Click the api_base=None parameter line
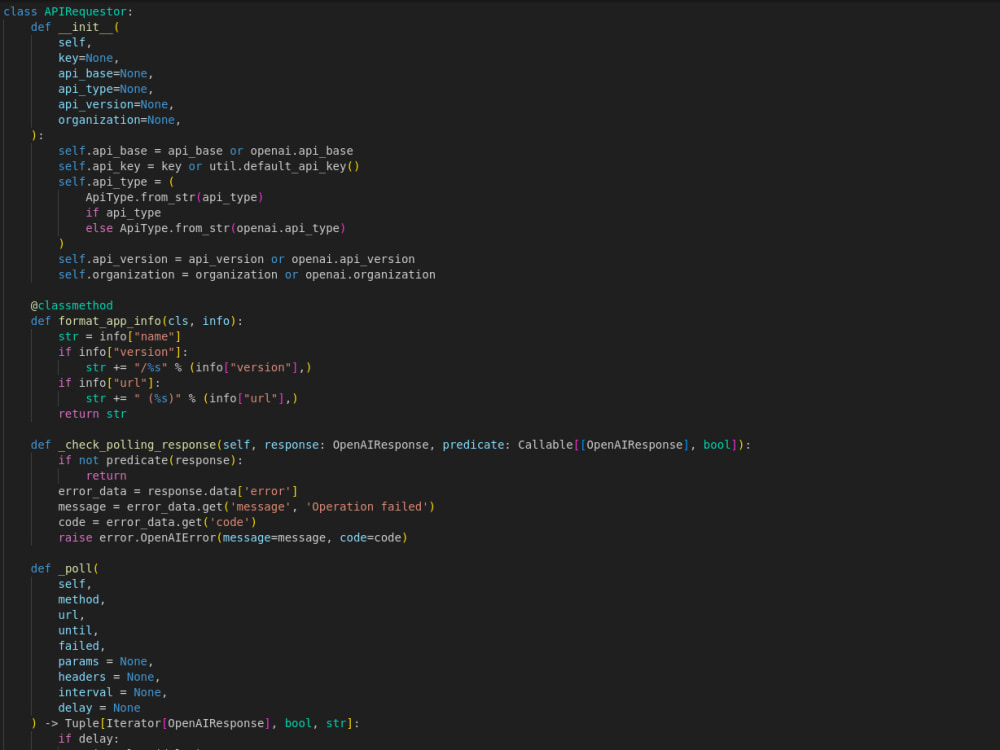The image size is (1000, 750). click(105, 73)
